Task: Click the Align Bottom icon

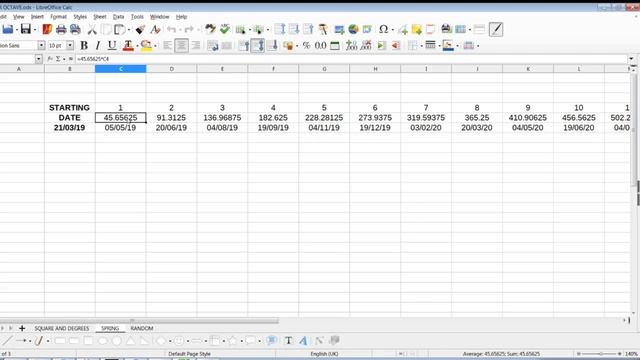Action: coord(272,45)
